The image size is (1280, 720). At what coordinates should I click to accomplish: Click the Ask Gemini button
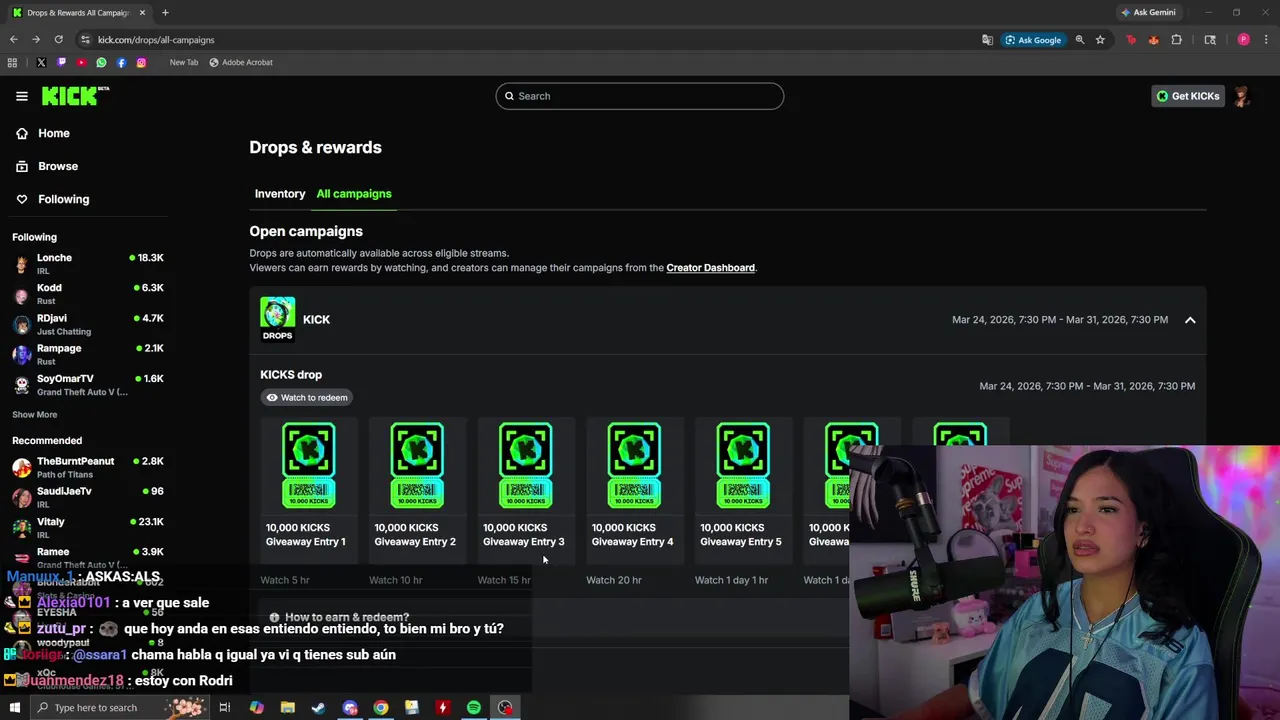pos(1148,12)
